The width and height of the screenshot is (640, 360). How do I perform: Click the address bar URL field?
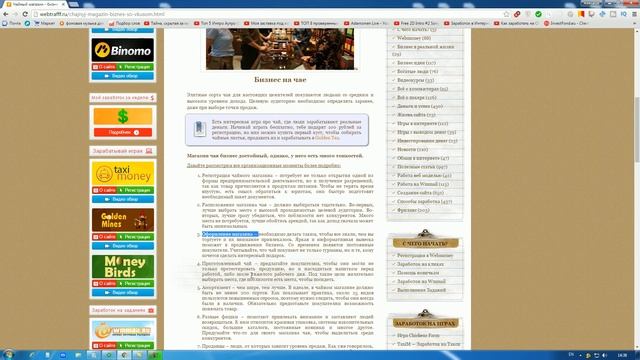coord(267,14)
